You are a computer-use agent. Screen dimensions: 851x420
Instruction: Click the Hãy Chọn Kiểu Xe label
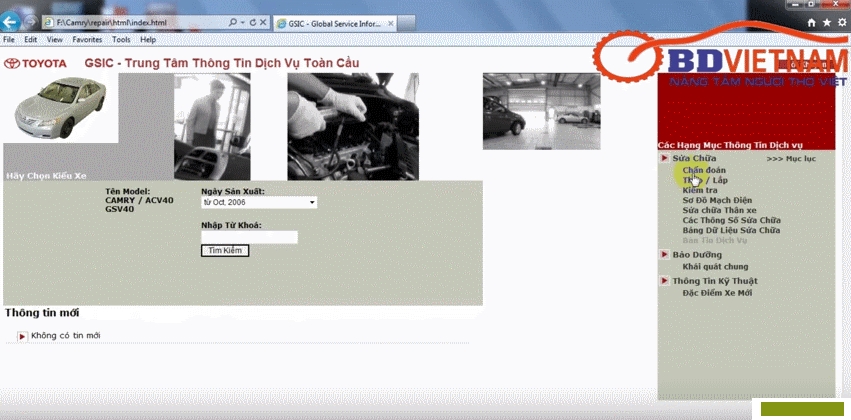tap(46, 176)
